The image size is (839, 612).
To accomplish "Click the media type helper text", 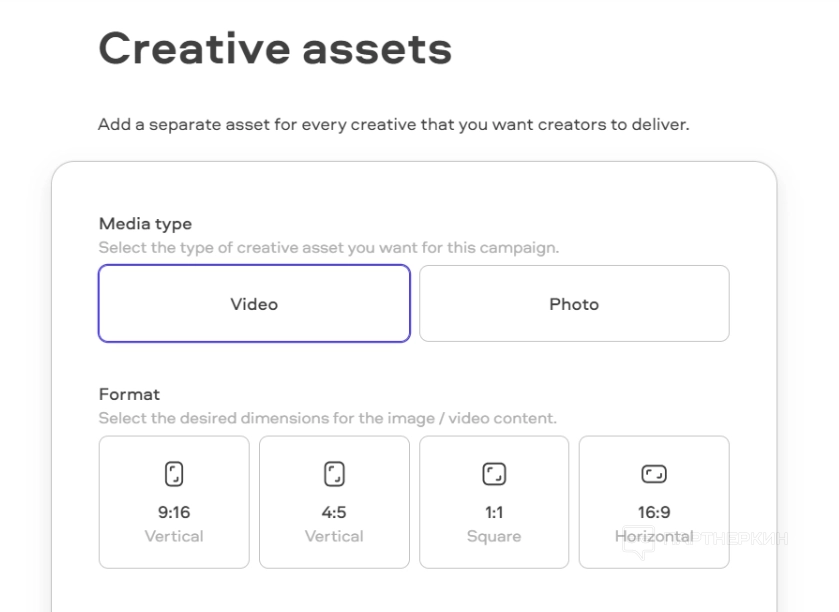I will click(x=328, y=247).
